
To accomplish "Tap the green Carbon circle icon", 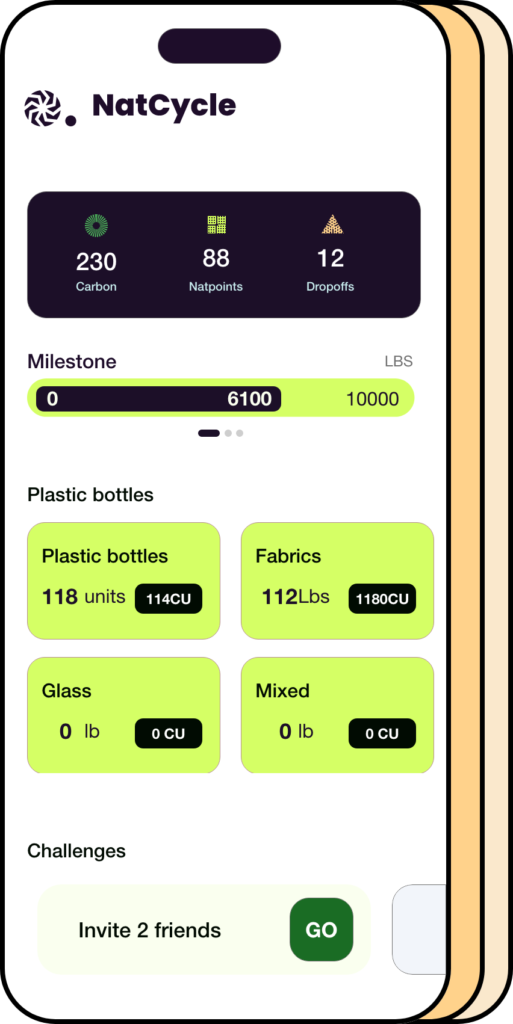I will pyautogui.click(x=97, y=225).
